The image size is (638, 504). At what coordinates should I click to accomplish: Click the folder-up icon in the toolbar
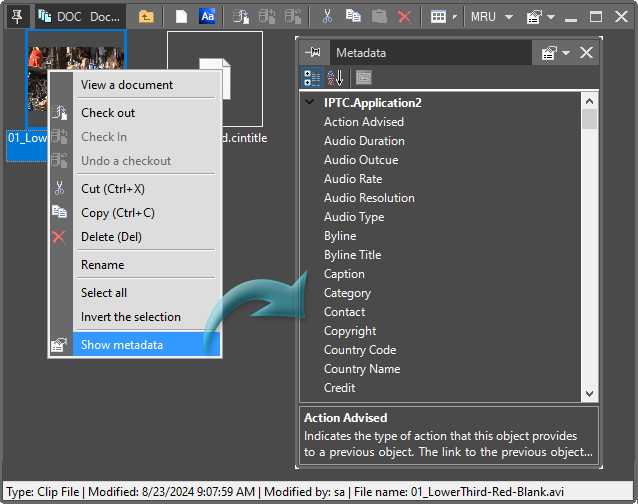[146, 17]
